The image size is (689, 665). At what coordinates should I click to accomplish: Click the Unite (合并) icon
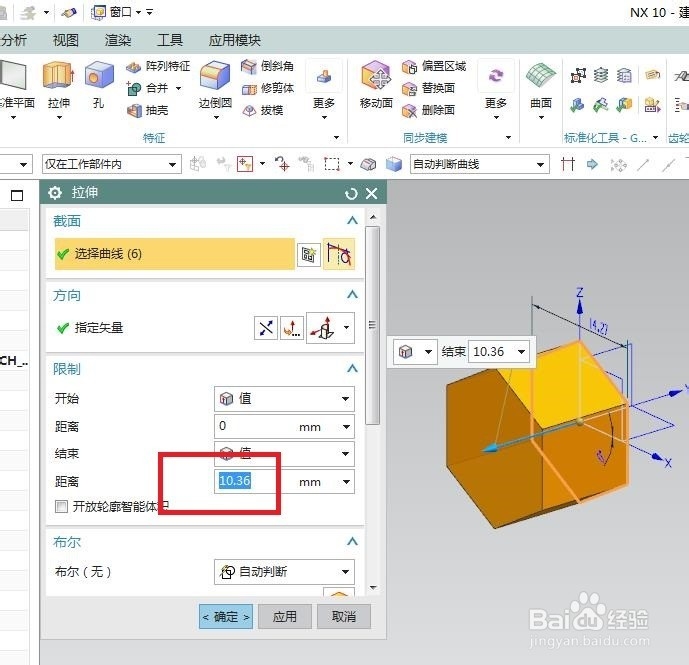click(x=134, y=88)
